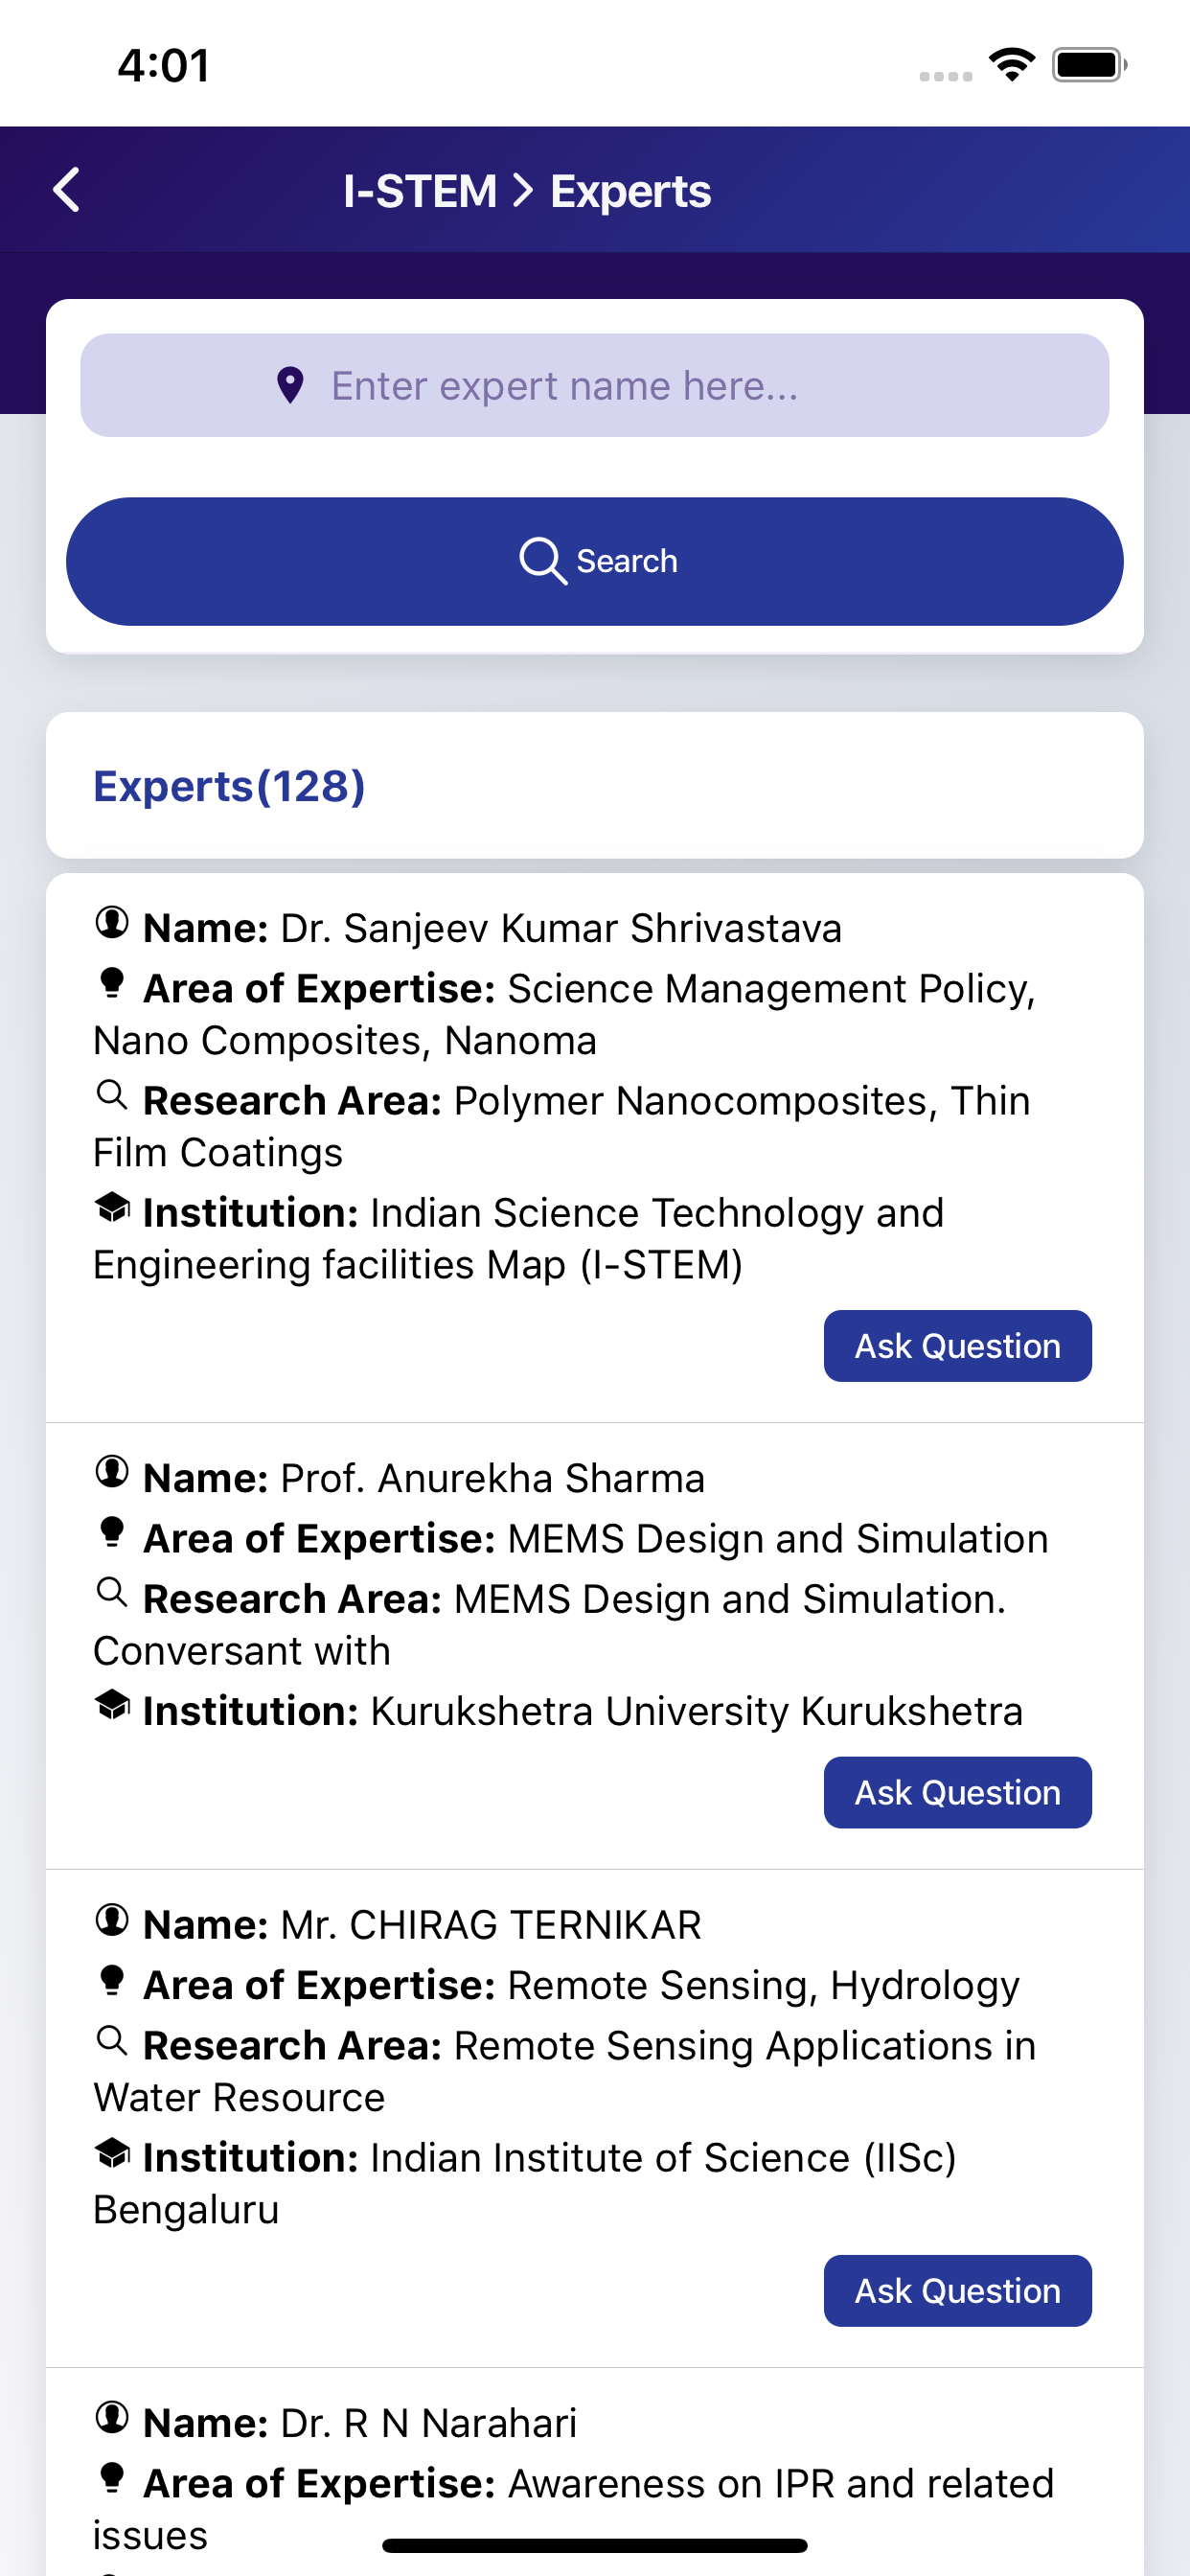
Task: Ask Question to Prof. Anurekha Sharma
Action: coord(957,1793)
